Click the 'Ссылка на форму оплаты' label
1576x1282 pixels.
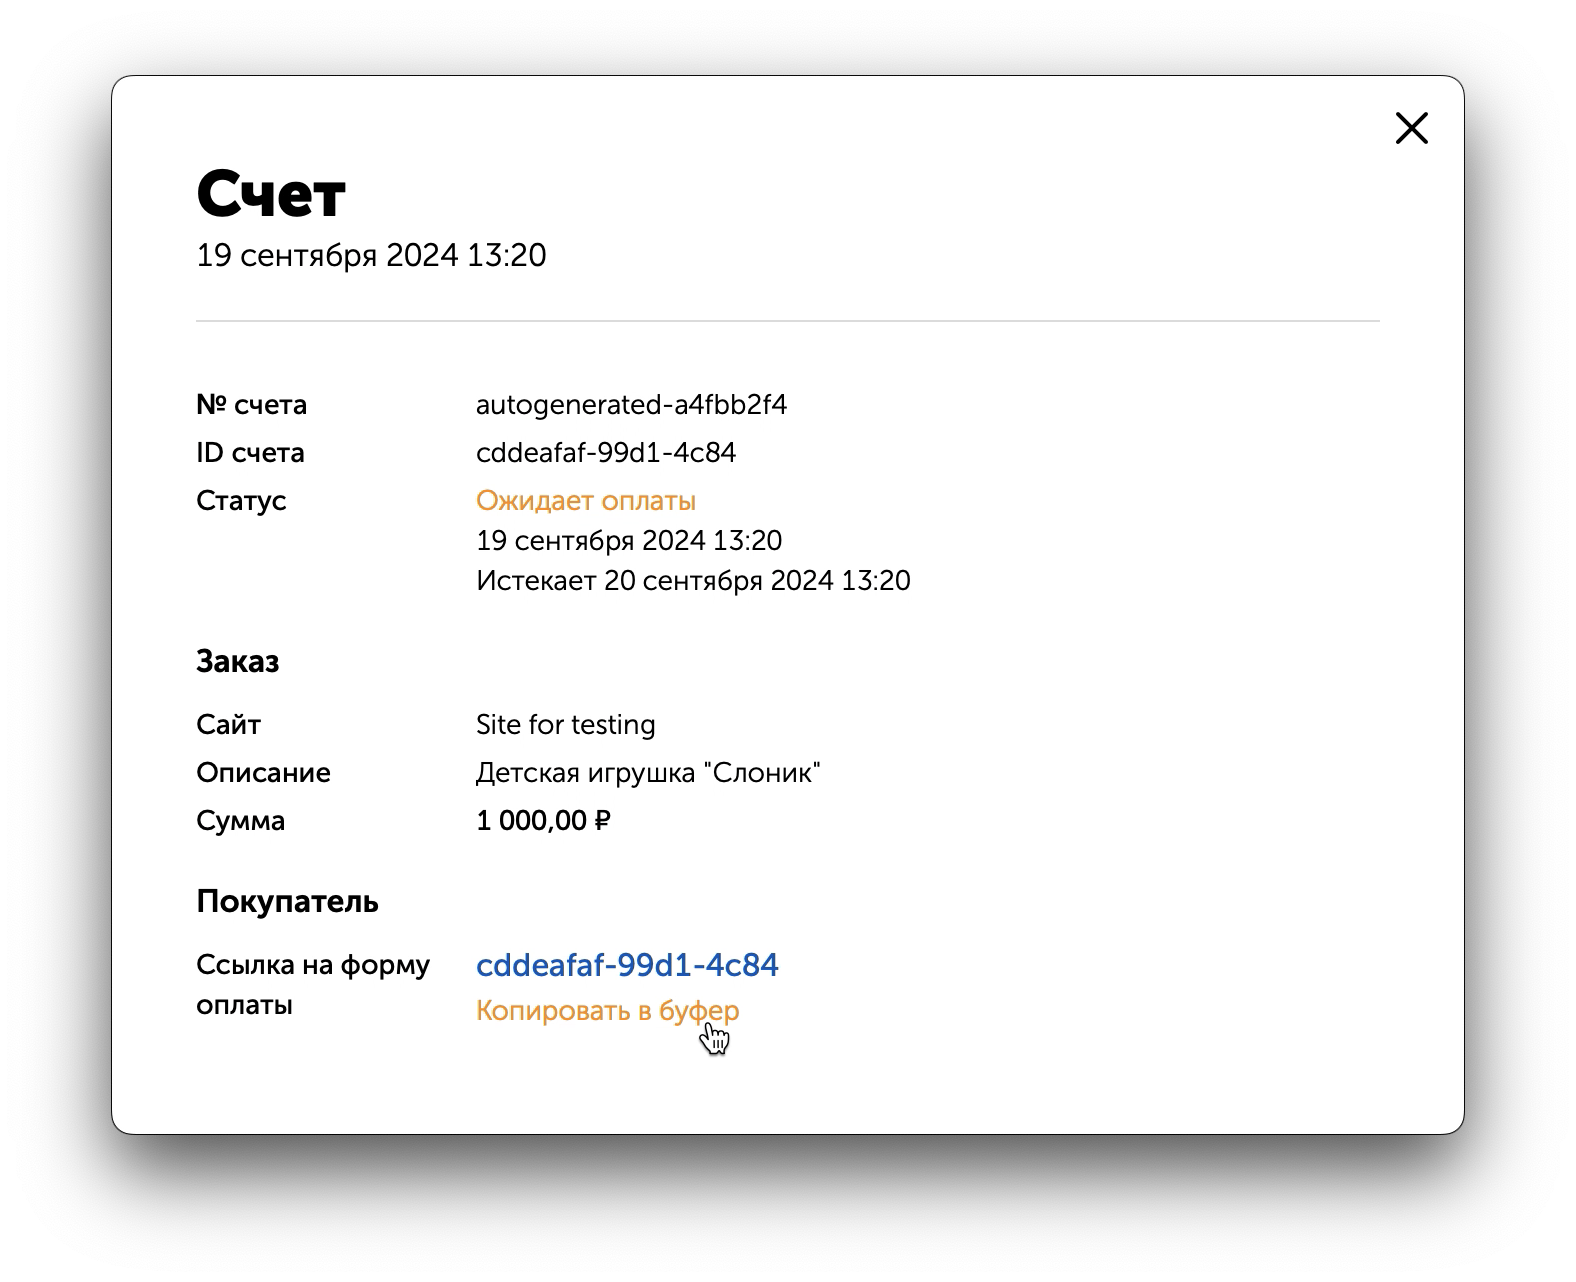[312, 984]
